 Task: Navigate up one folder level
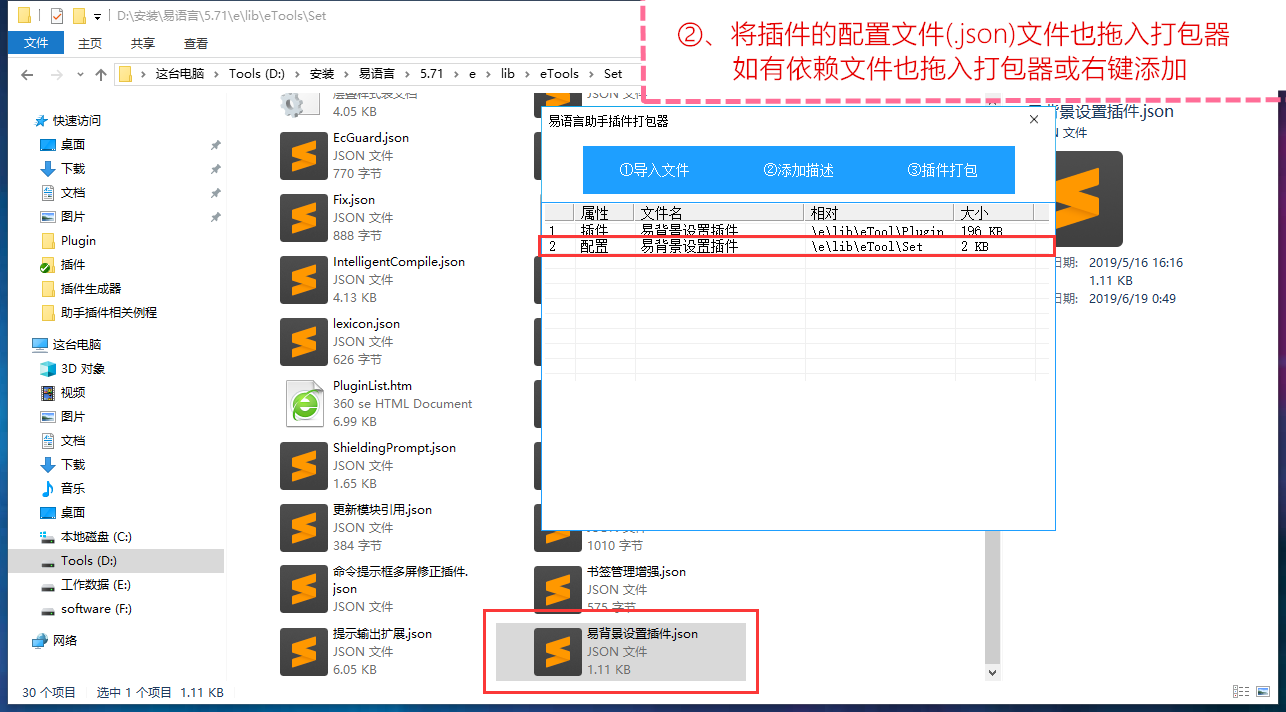pos(100,74)
